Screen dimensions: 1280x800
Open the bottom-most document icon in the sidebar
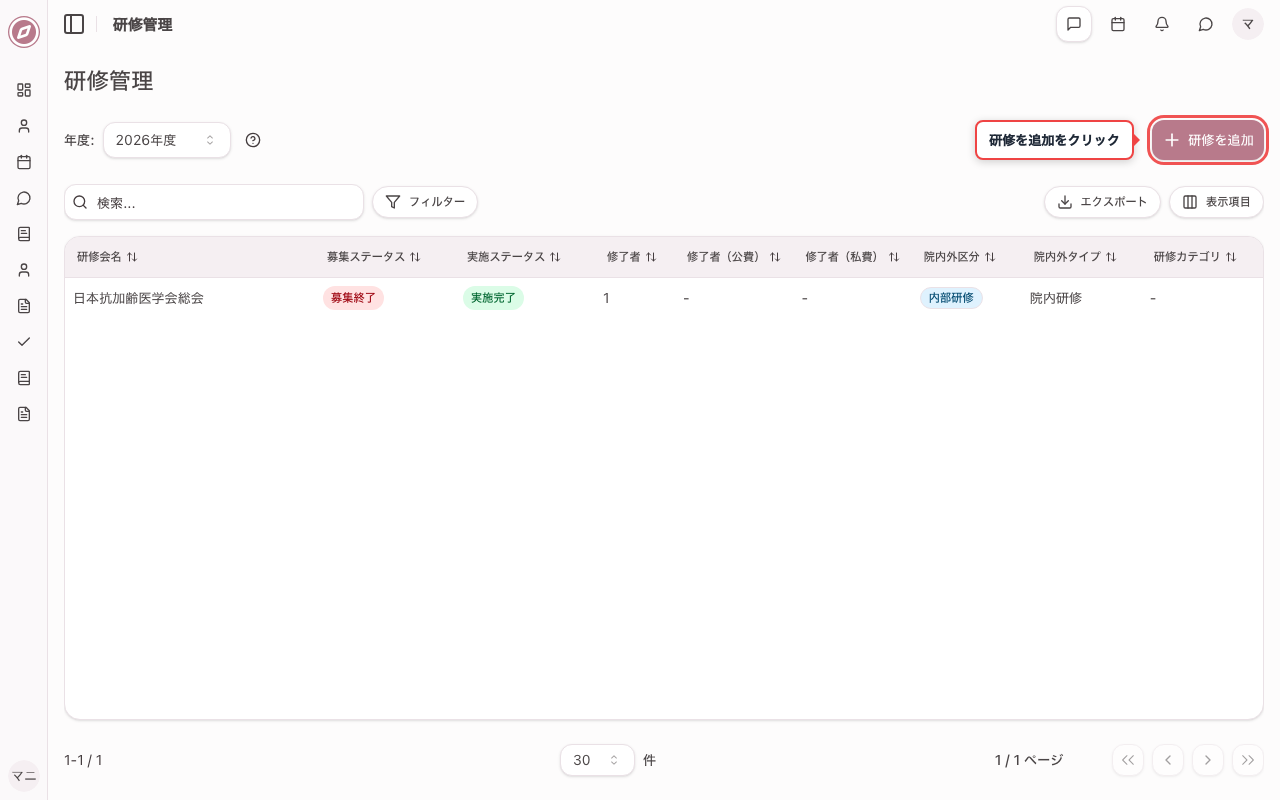pos(24,414)
